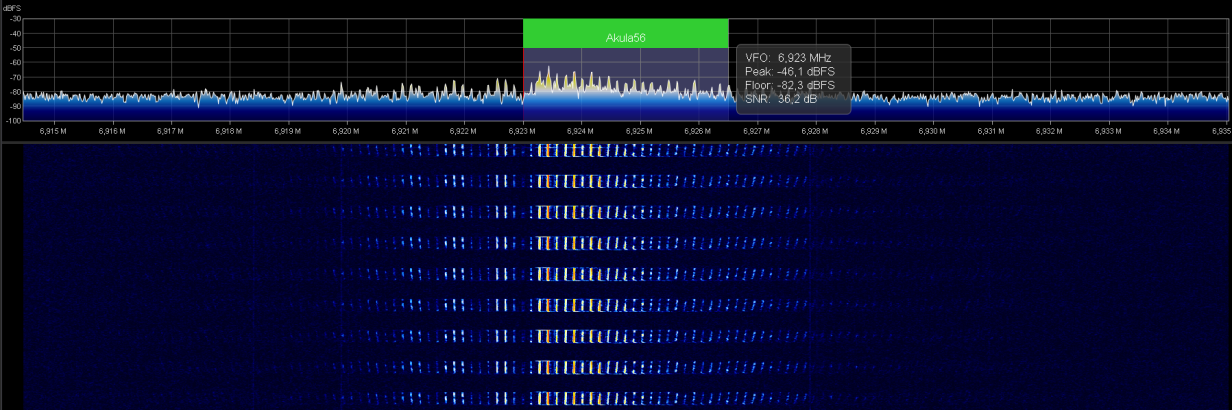Click the -30 dBFS scale value
1232x410 pixels.
[x=14, y=19]
